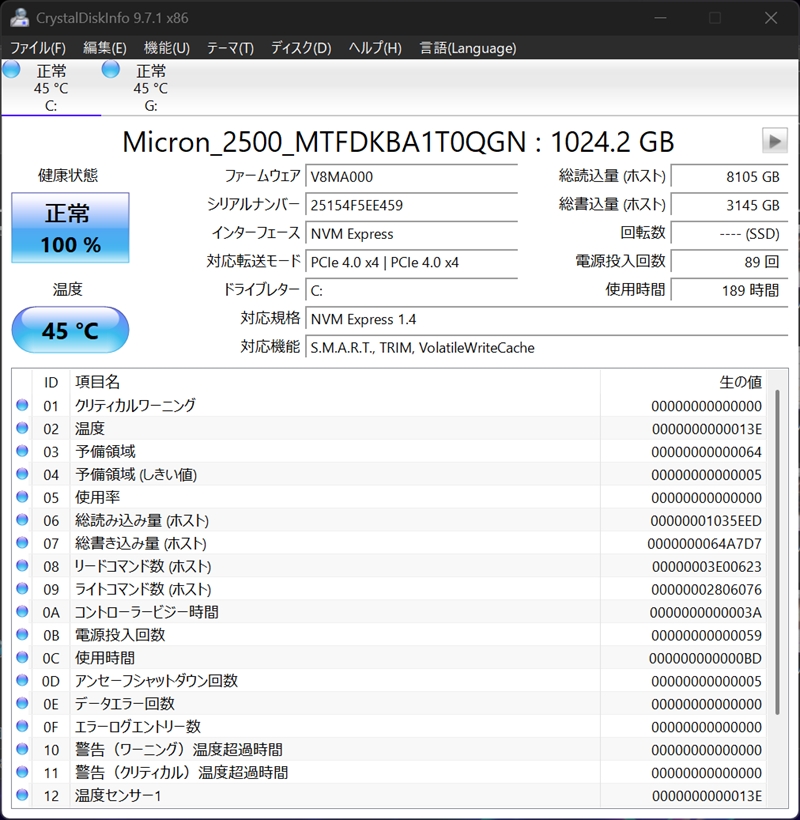800x820 pixels.
Task: Click the interface field NVM Express
Action: 412,234
